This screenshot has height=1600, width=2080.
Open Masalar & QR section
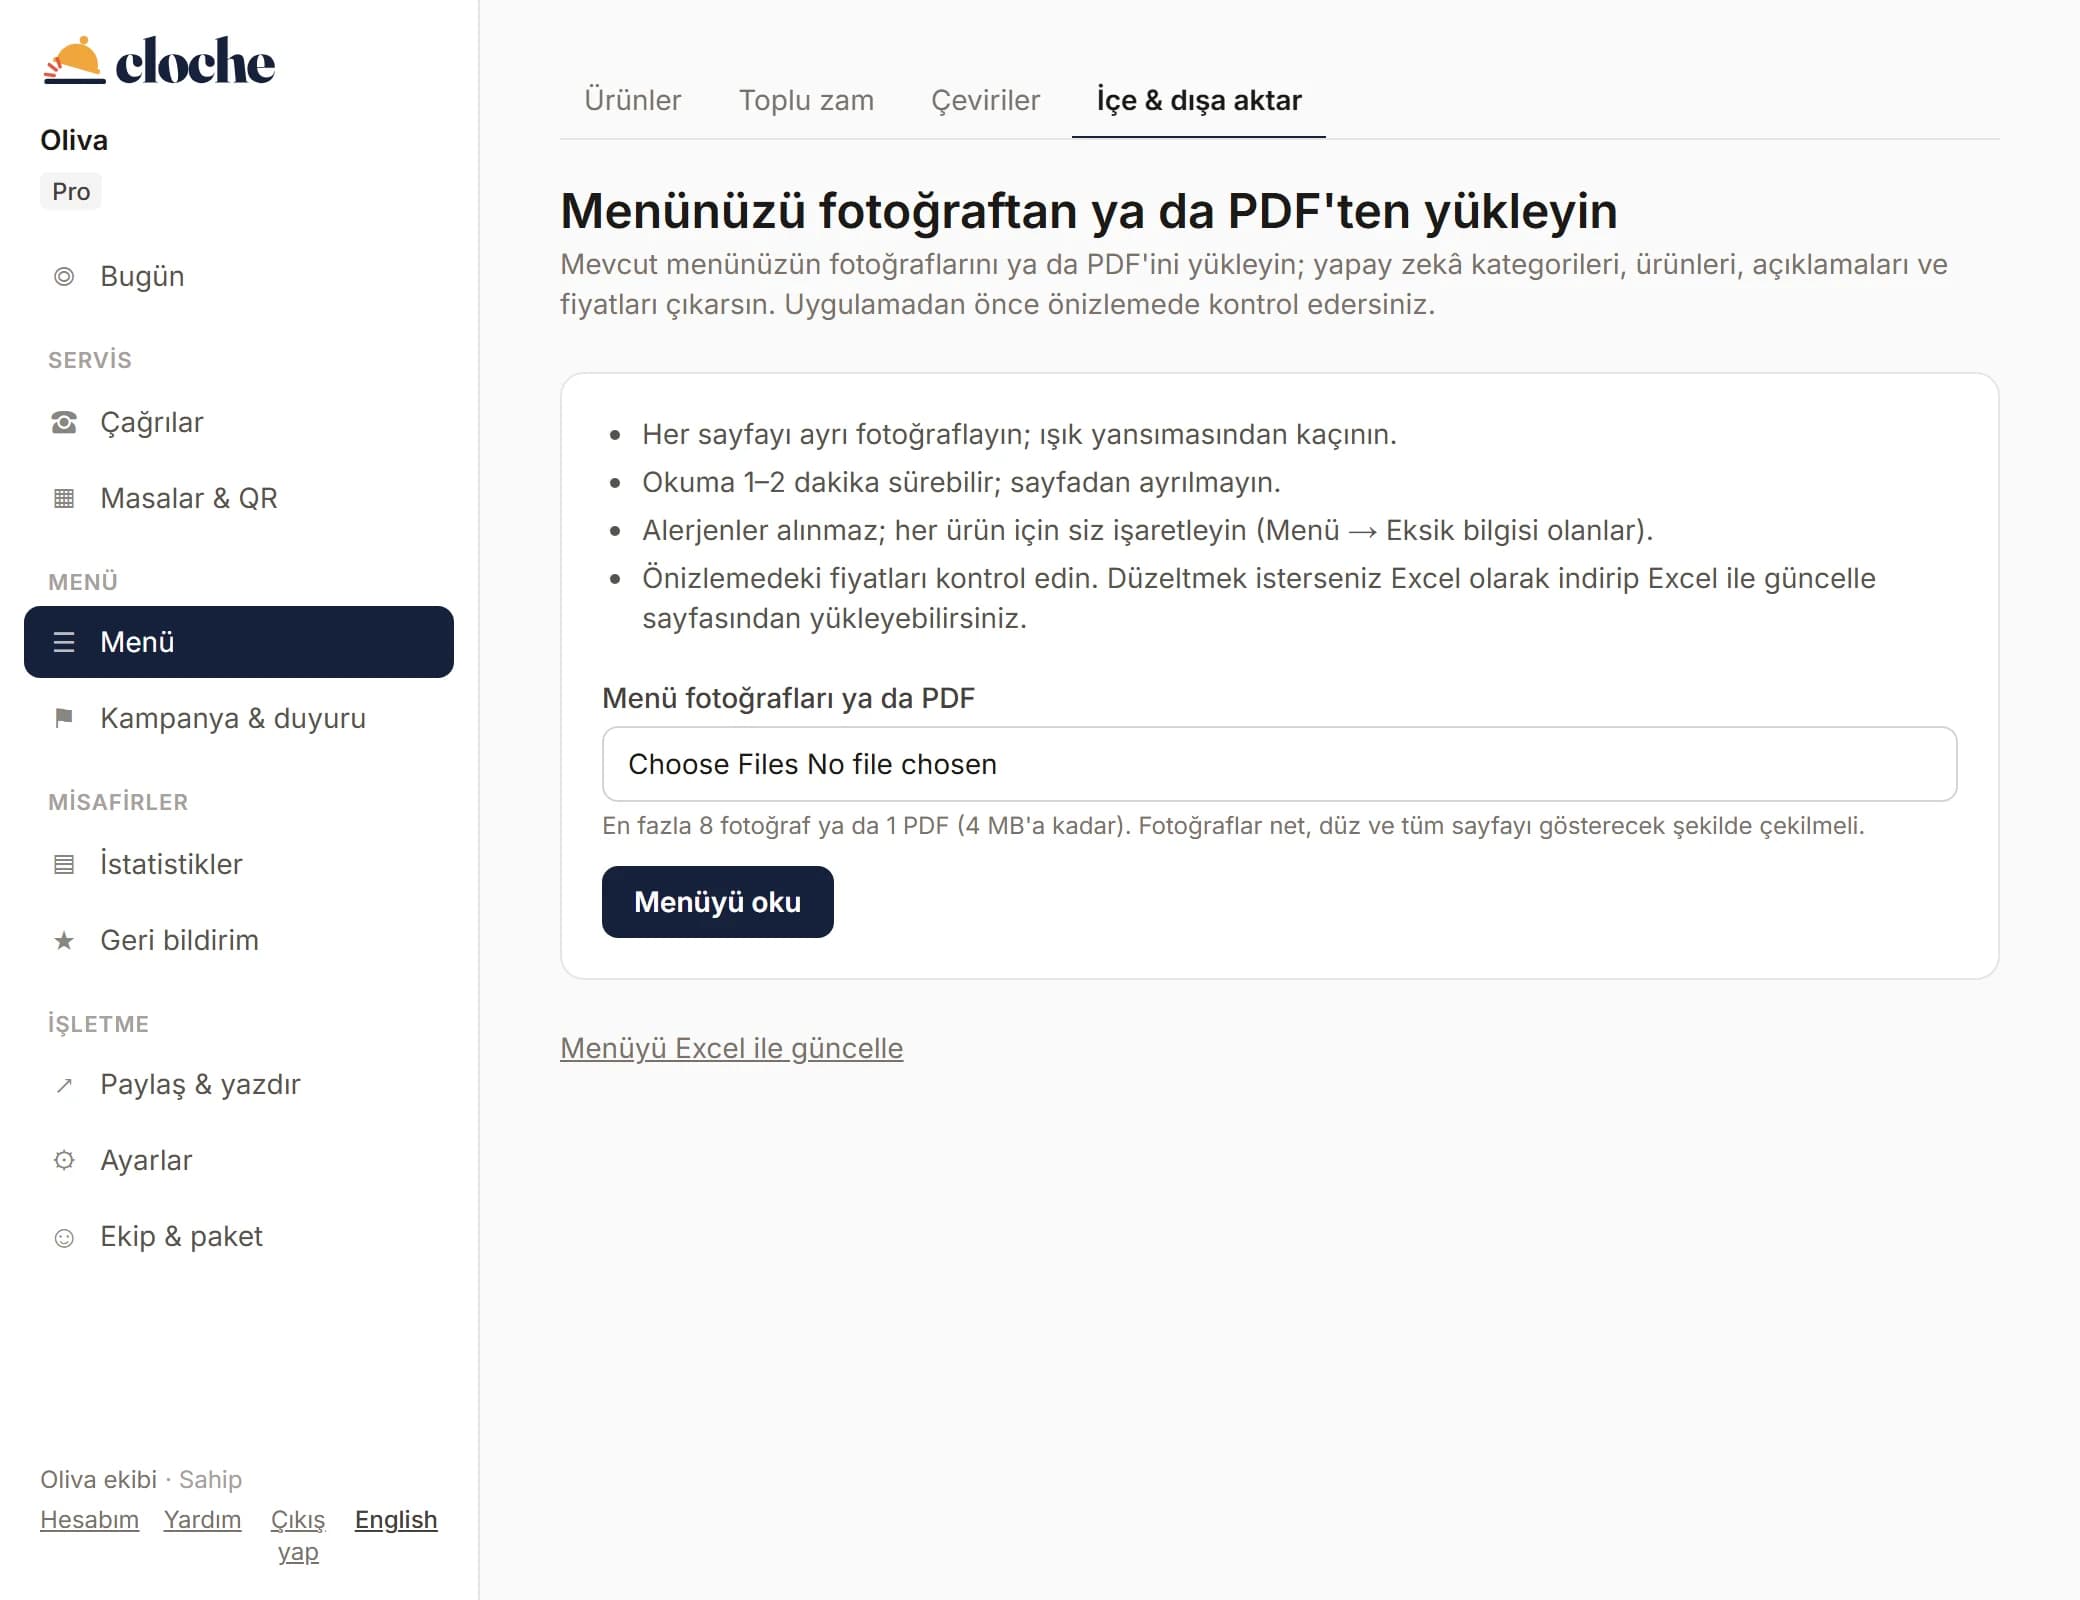(x=239, y=499)
